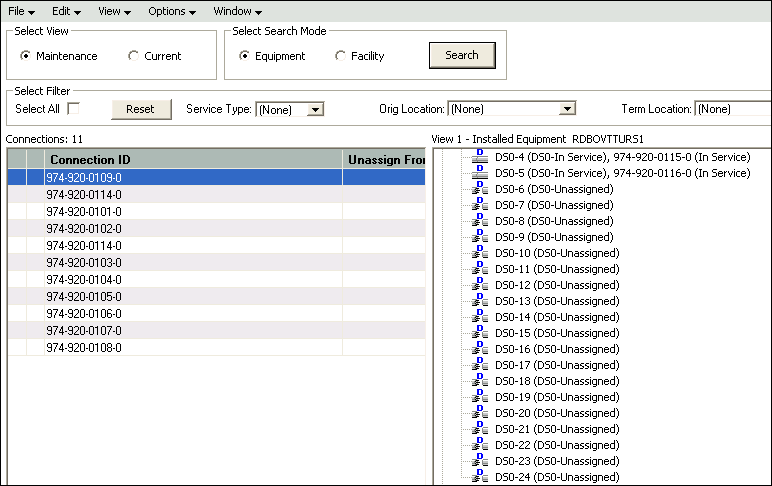Select tree item DS0-15 (DS0-Unassigned)
This screenshot has height=486, width=772.
pyautogui.click(x=557, y=333)
